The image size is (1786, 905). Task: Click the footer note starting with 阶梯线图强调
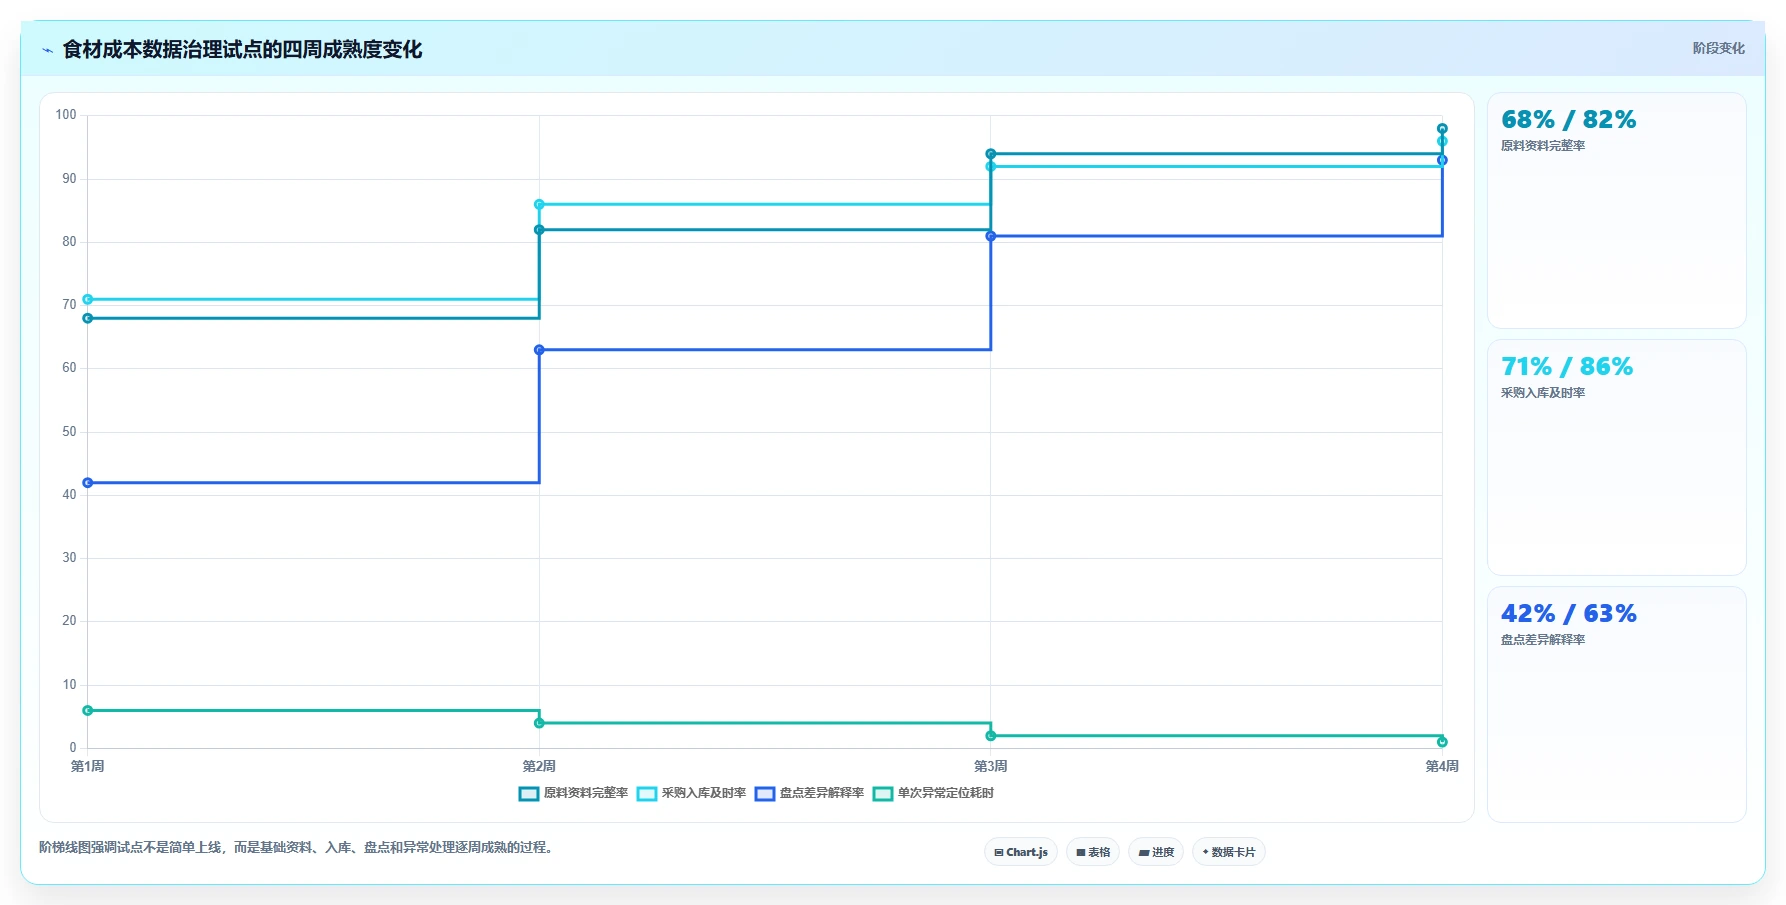point(298,847)
